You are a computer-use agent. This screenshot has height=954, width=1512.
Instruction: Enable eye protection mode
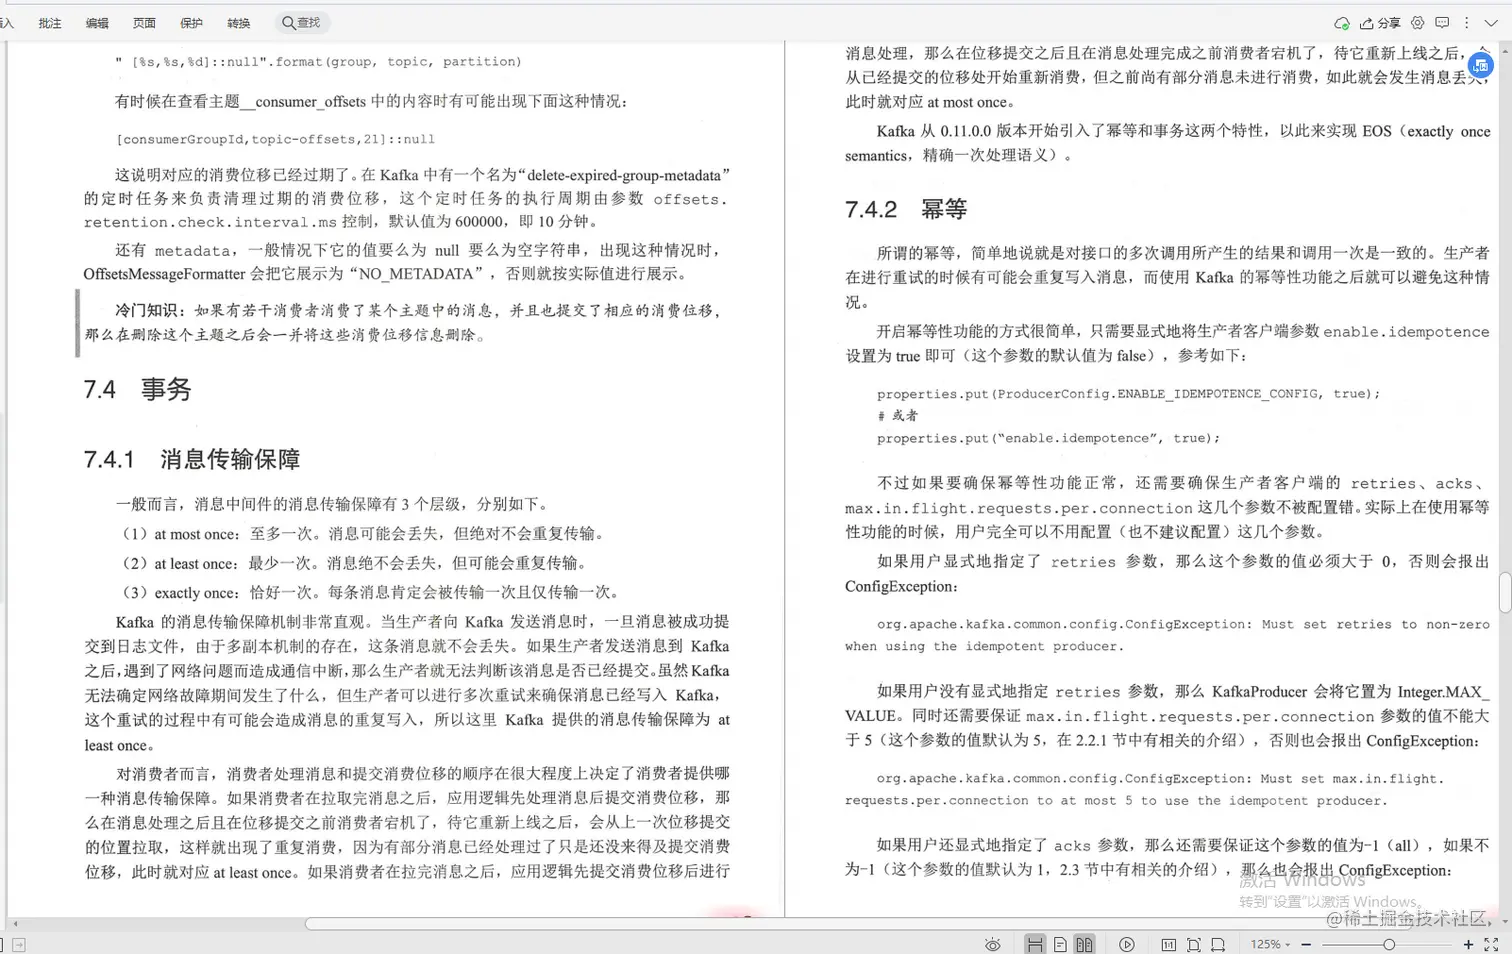tap(992, 943)
